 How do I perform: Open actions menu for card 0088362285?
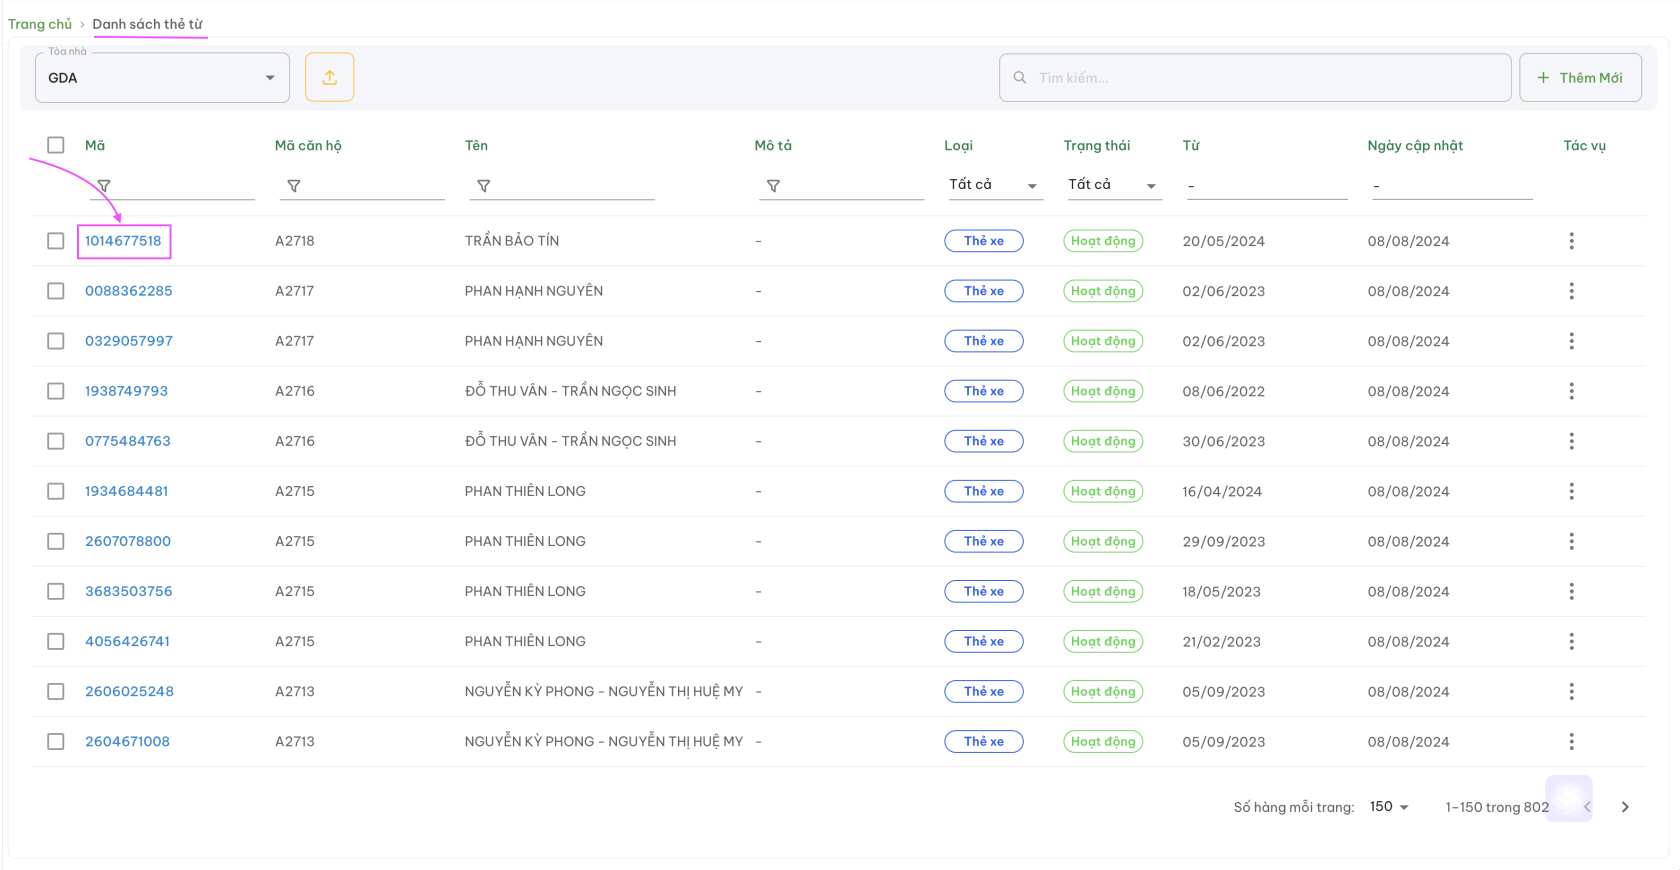(x=1571, y=291)
